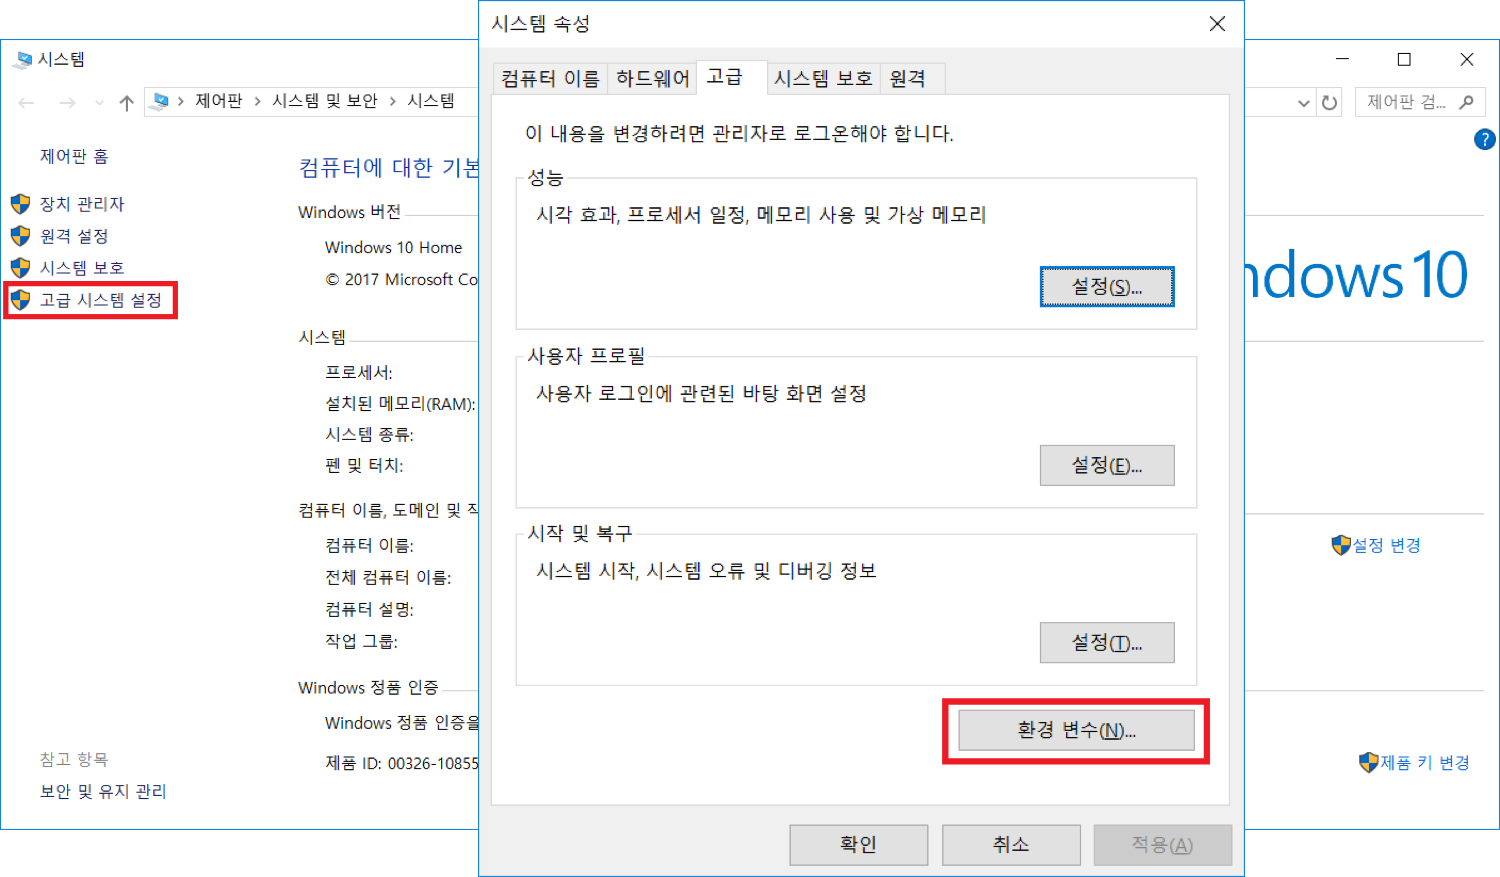Open 시스템 보호 link in the sidebar
The width and height of the screenshot is (1500, 877).
[82, 268]
